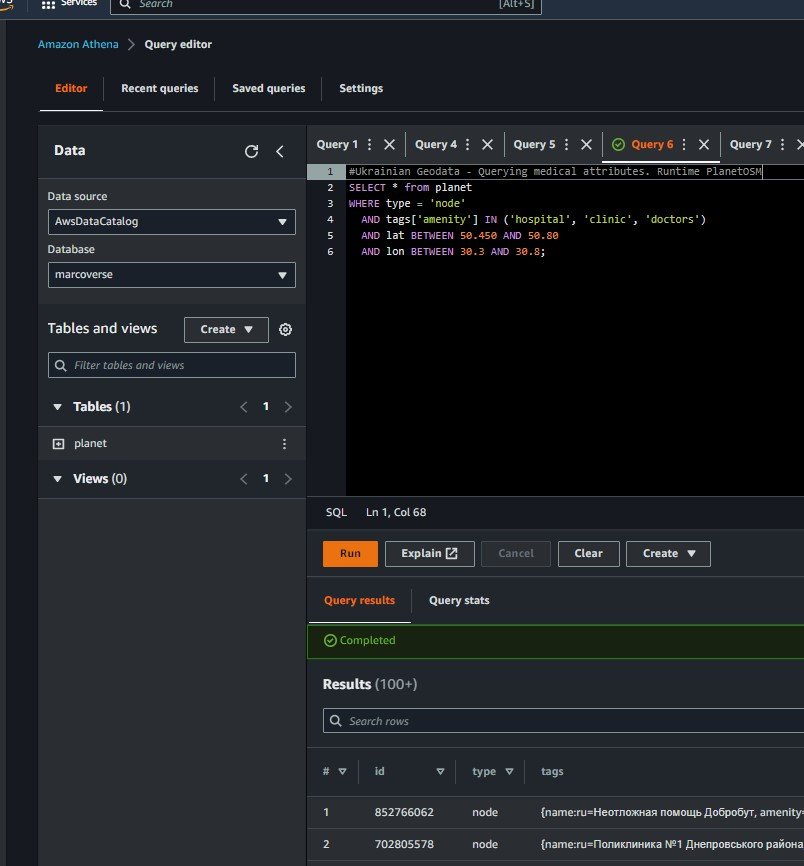Viewport: 804px width, 866px height.
Task: Close the Query 4 tab
Action: pyautogui.click(x=488, y=145)
